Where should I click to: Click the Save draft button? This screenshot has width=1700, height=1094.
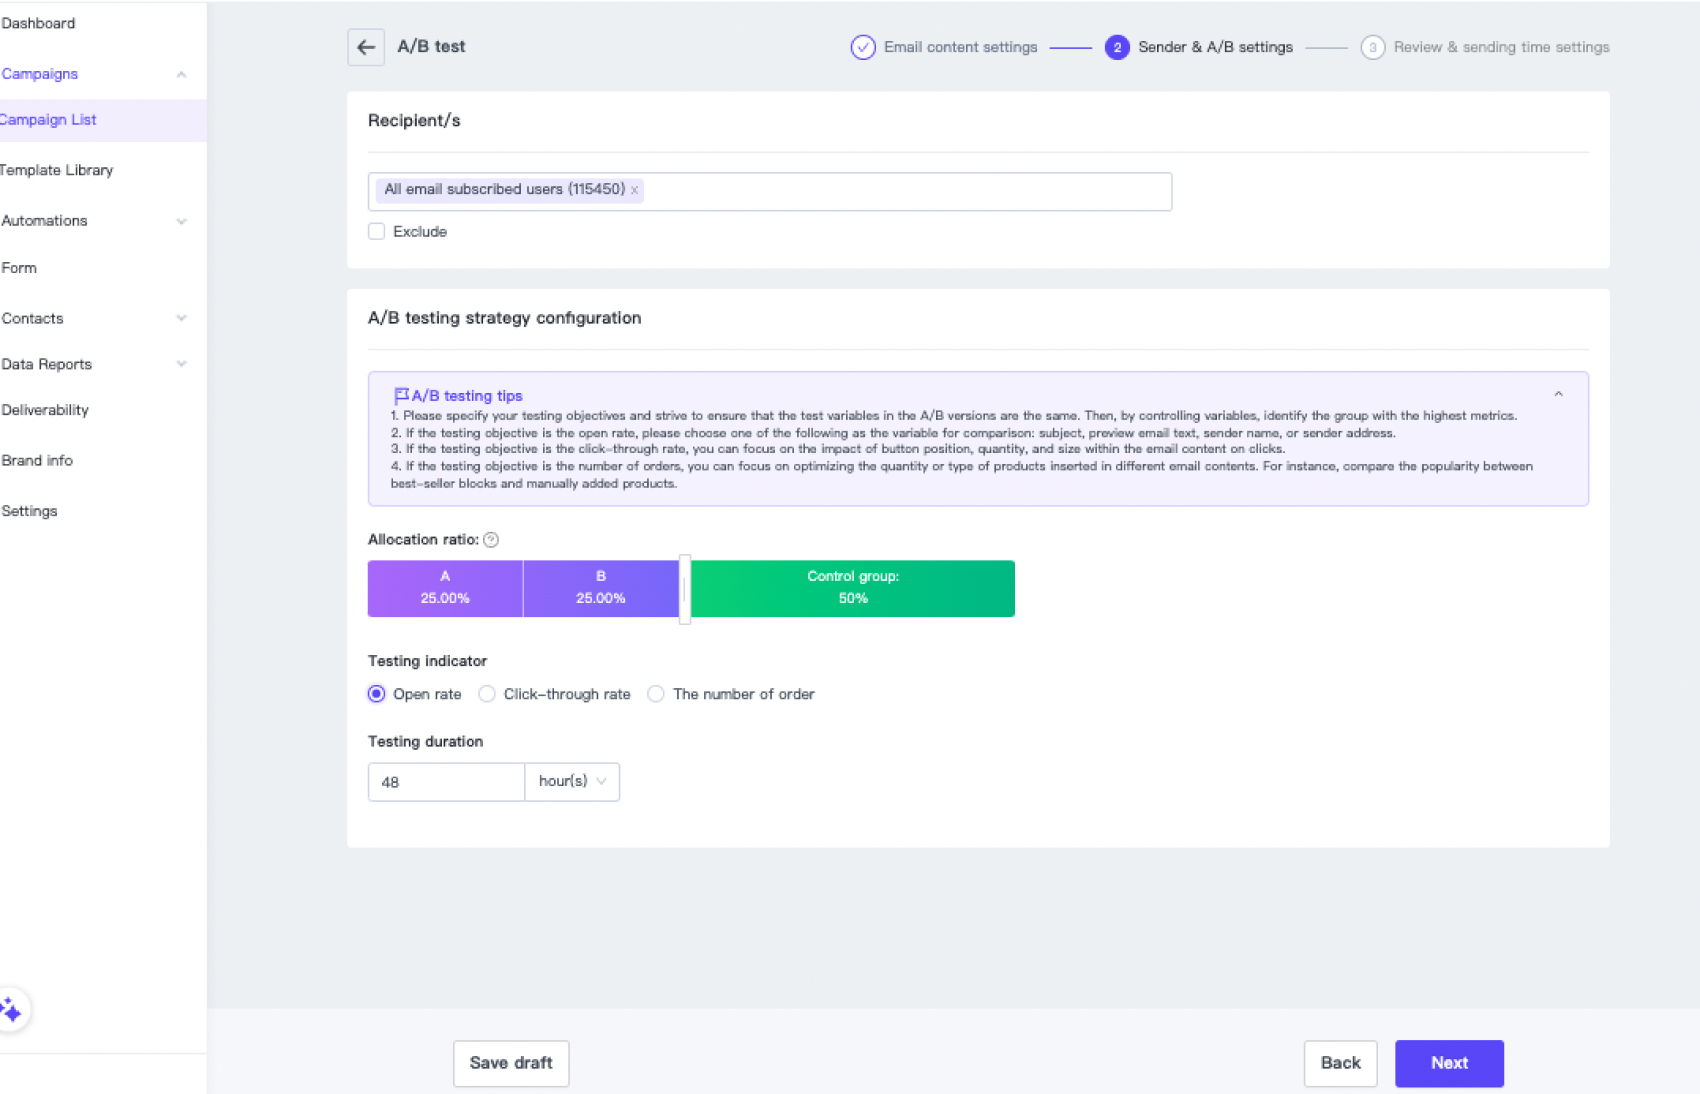511,1063
